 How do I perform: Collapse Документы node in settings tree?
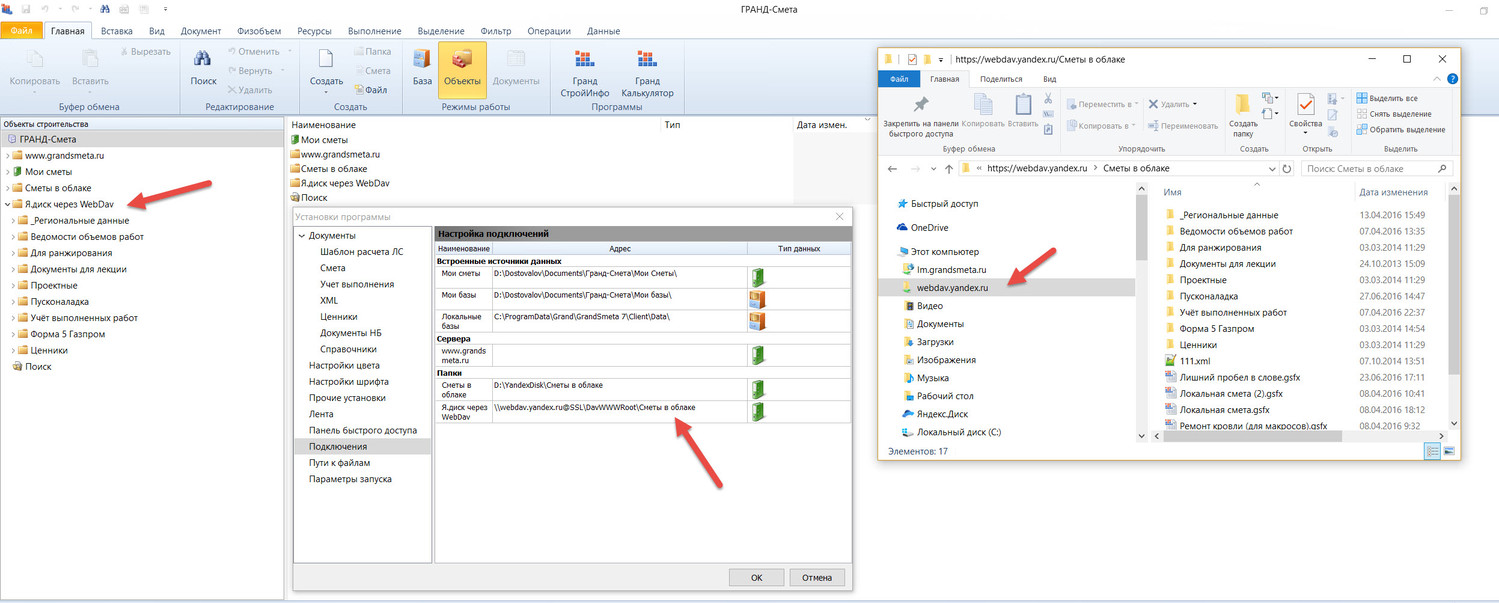coord(301,236)
